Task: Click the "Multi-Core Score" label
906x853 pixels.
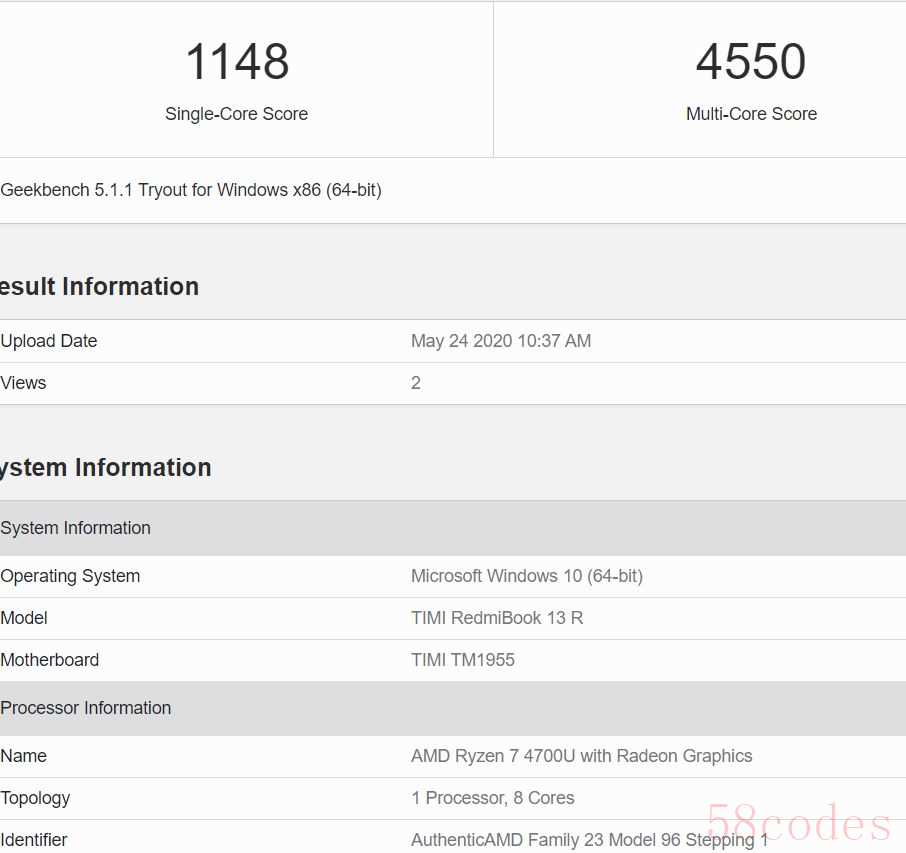Action: (751, 114)
